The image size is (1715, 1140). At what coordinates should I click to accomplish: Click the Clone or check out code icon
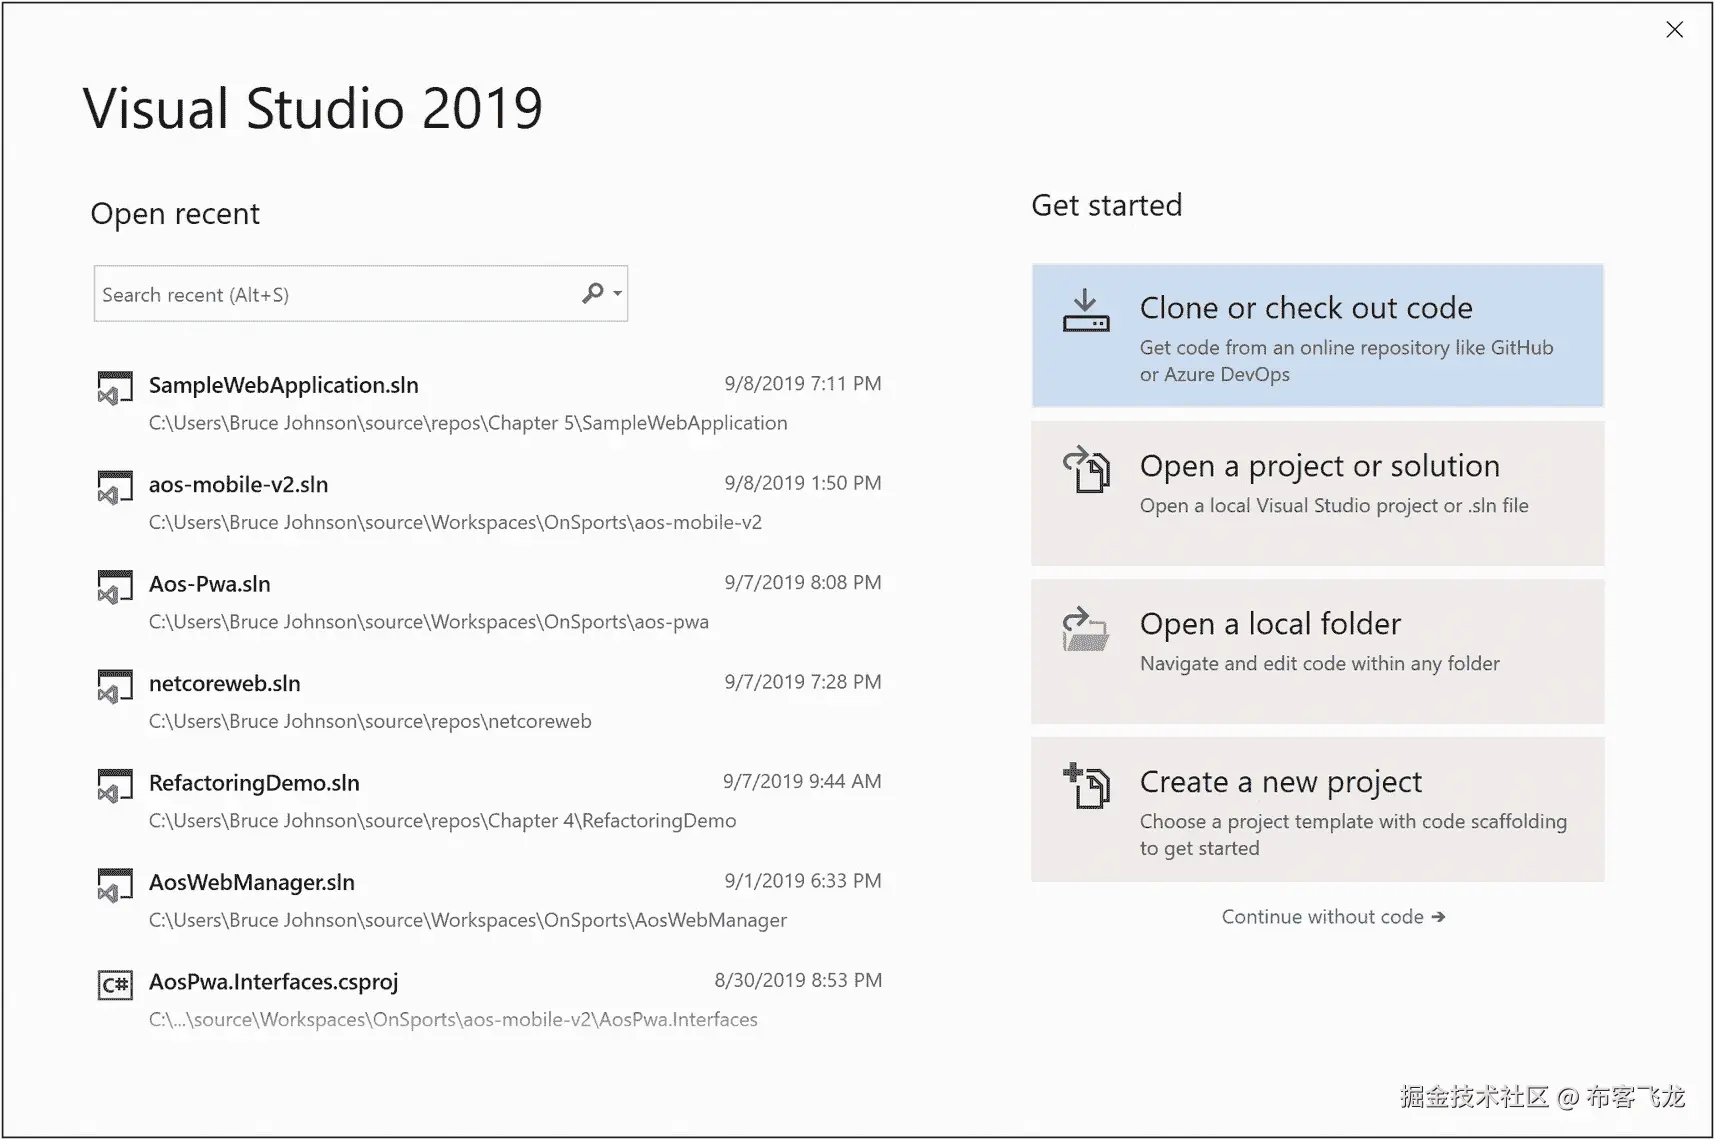click(x=1085, y=311)
